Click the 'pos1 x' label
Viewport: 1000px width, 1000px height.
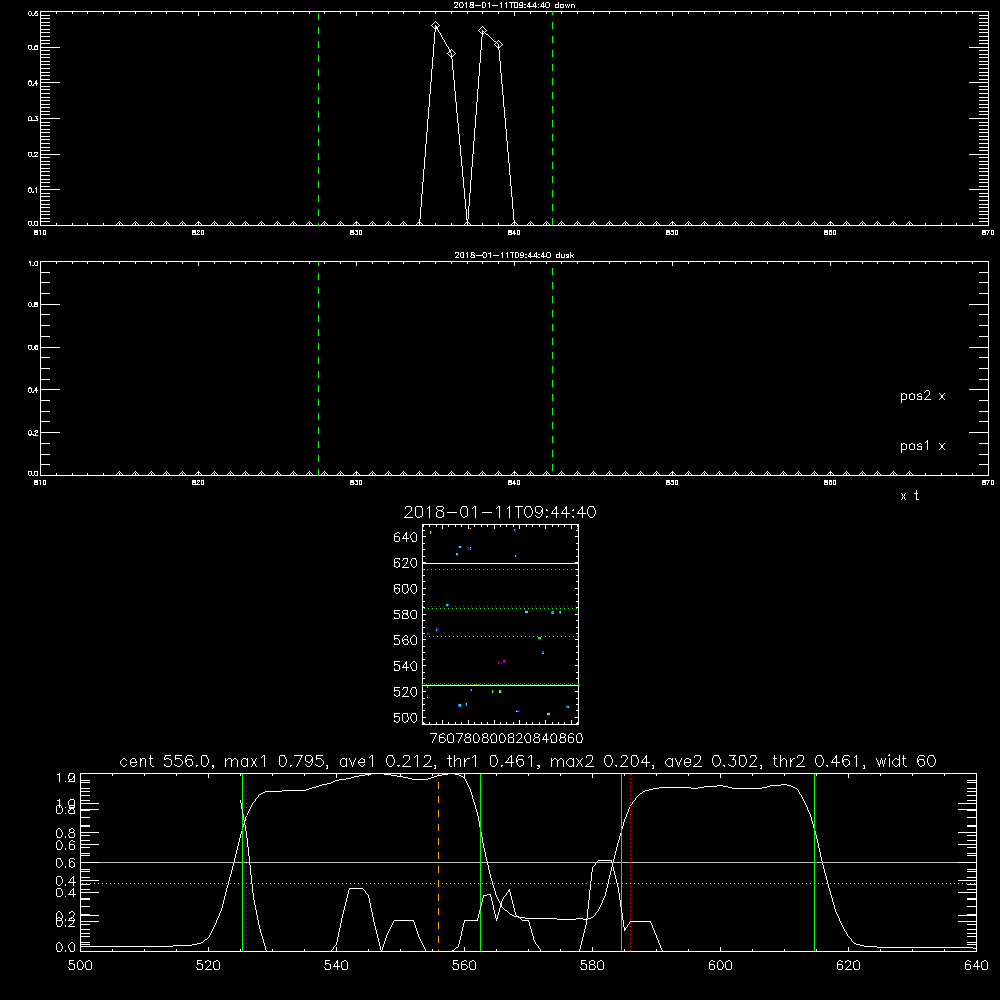pyautogui.click(x=922, y=446)
